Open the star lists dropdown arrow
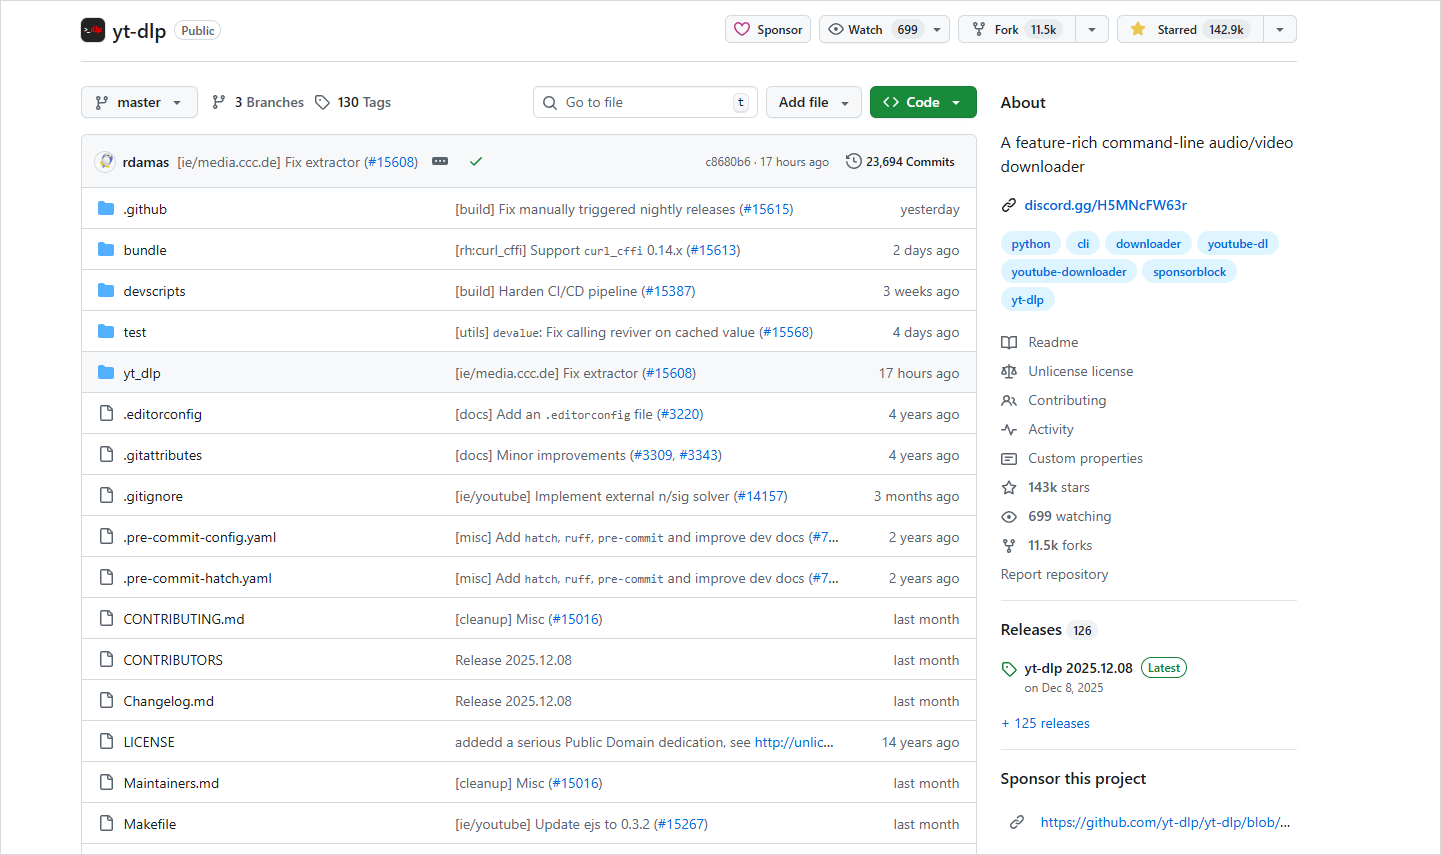The height and width of the screenshot is (855, 1441). point(1280,29)
